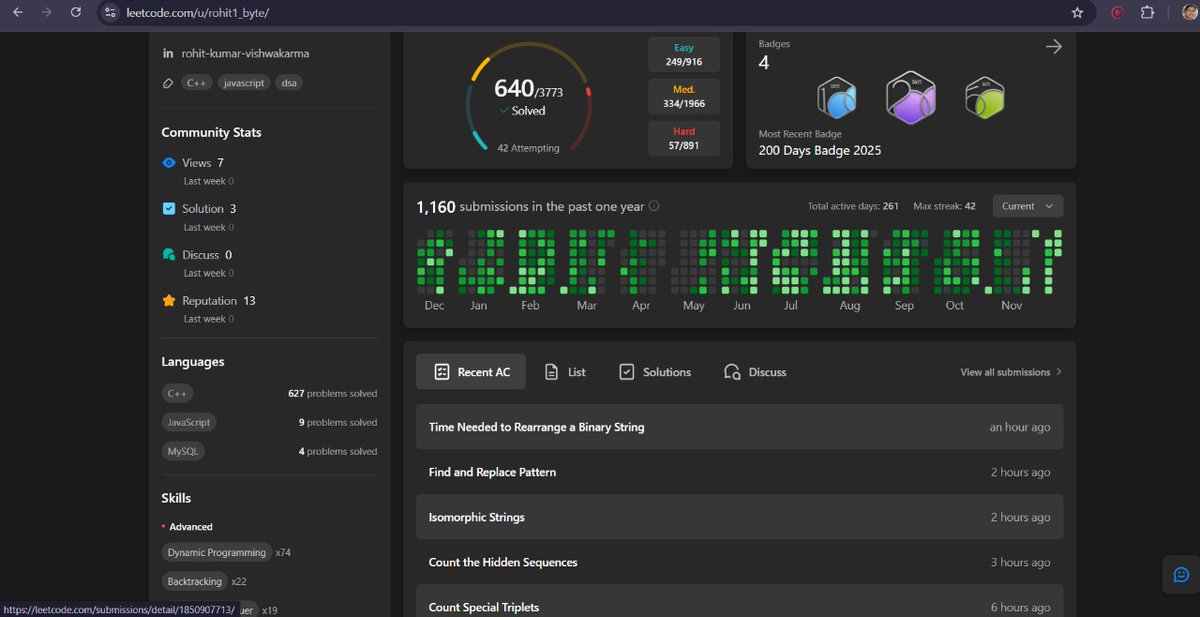Click the 42 Attempting label
The image size is (1200, 617).
(528, 148)
